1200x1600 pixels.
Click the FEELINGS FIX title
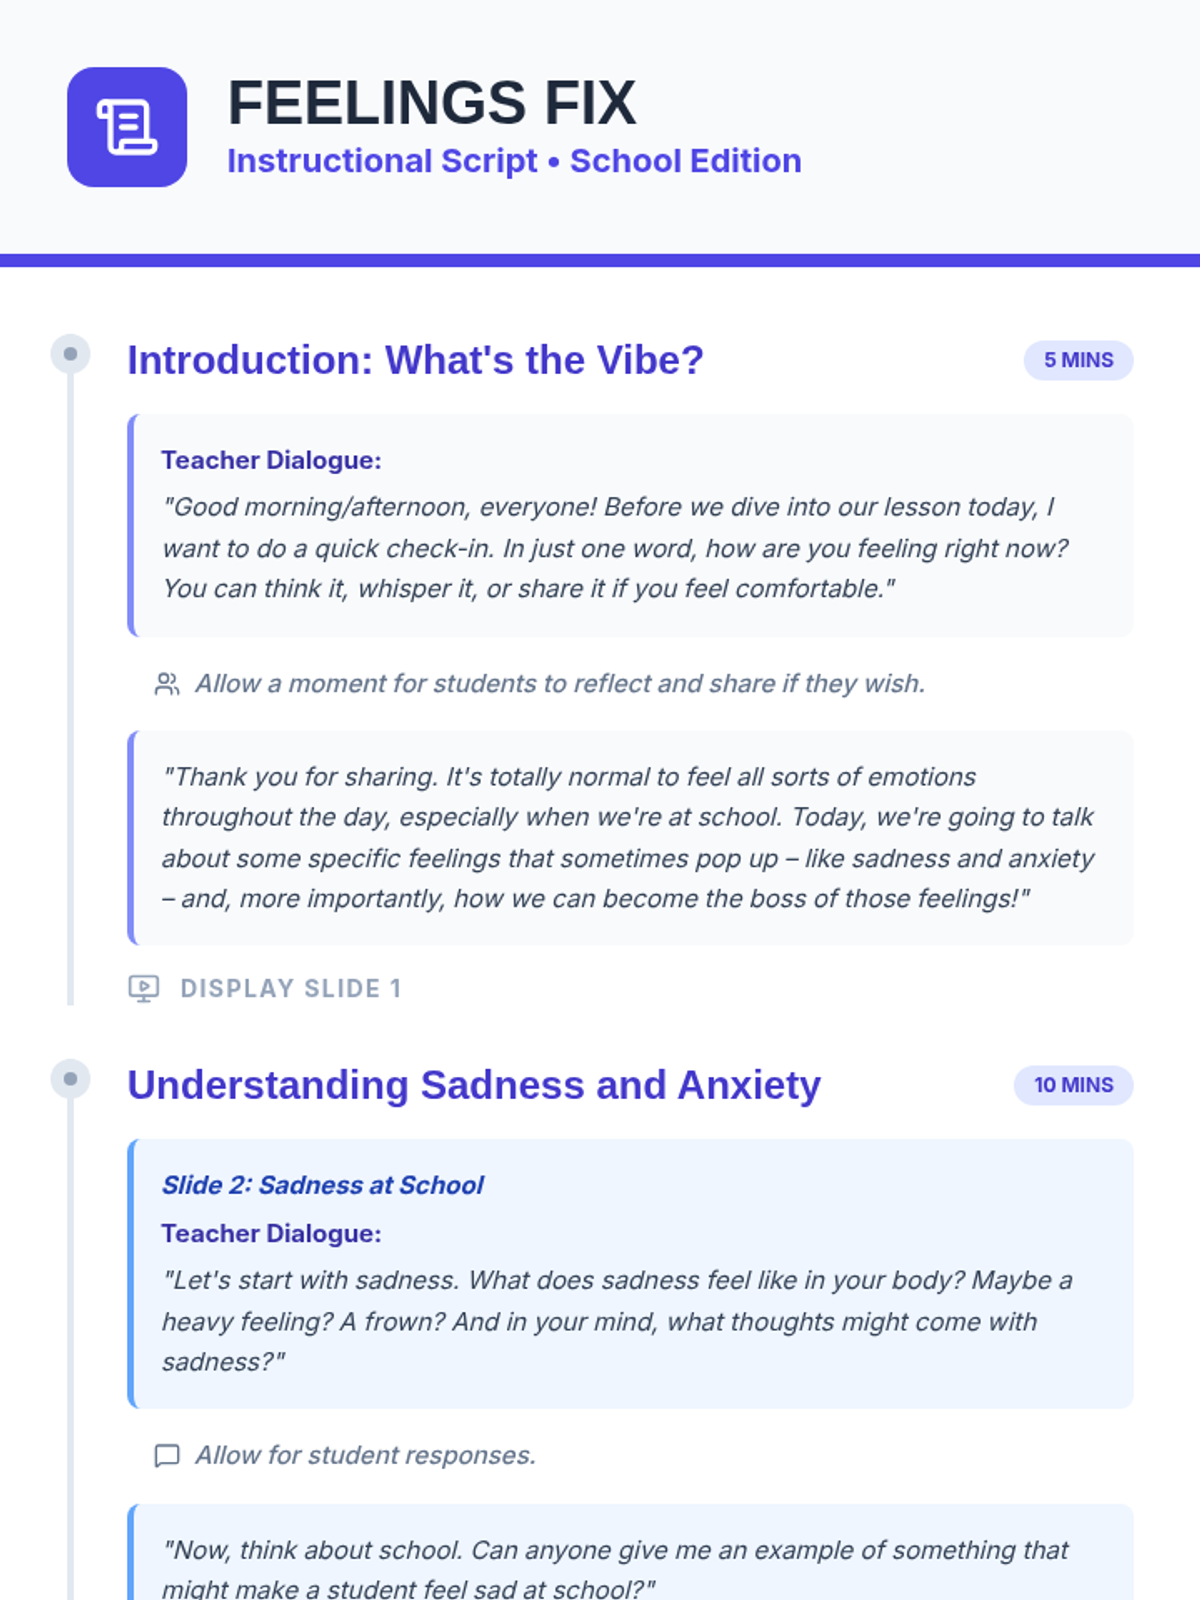tap(432, 102)
